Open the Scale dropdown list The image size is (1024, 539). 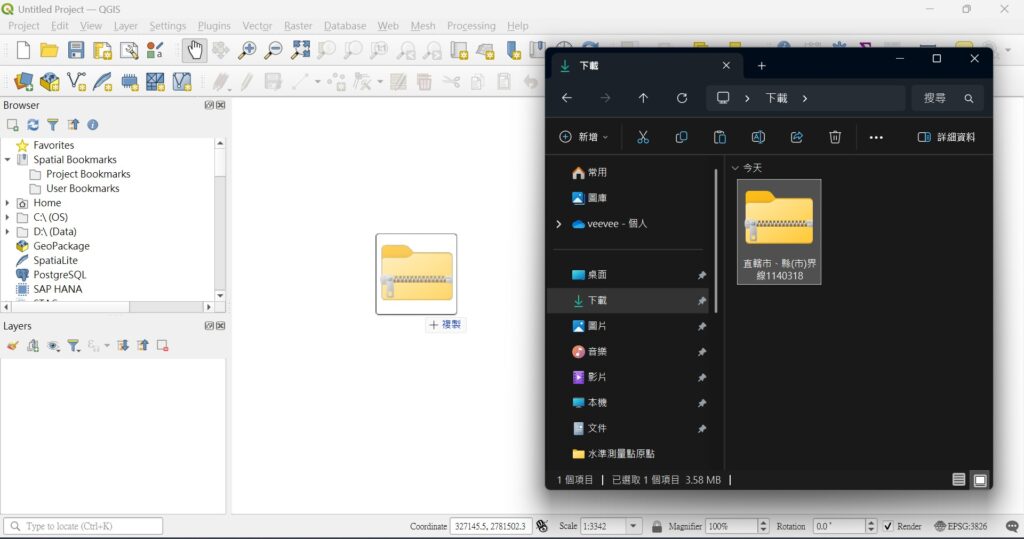click(633, 526)
